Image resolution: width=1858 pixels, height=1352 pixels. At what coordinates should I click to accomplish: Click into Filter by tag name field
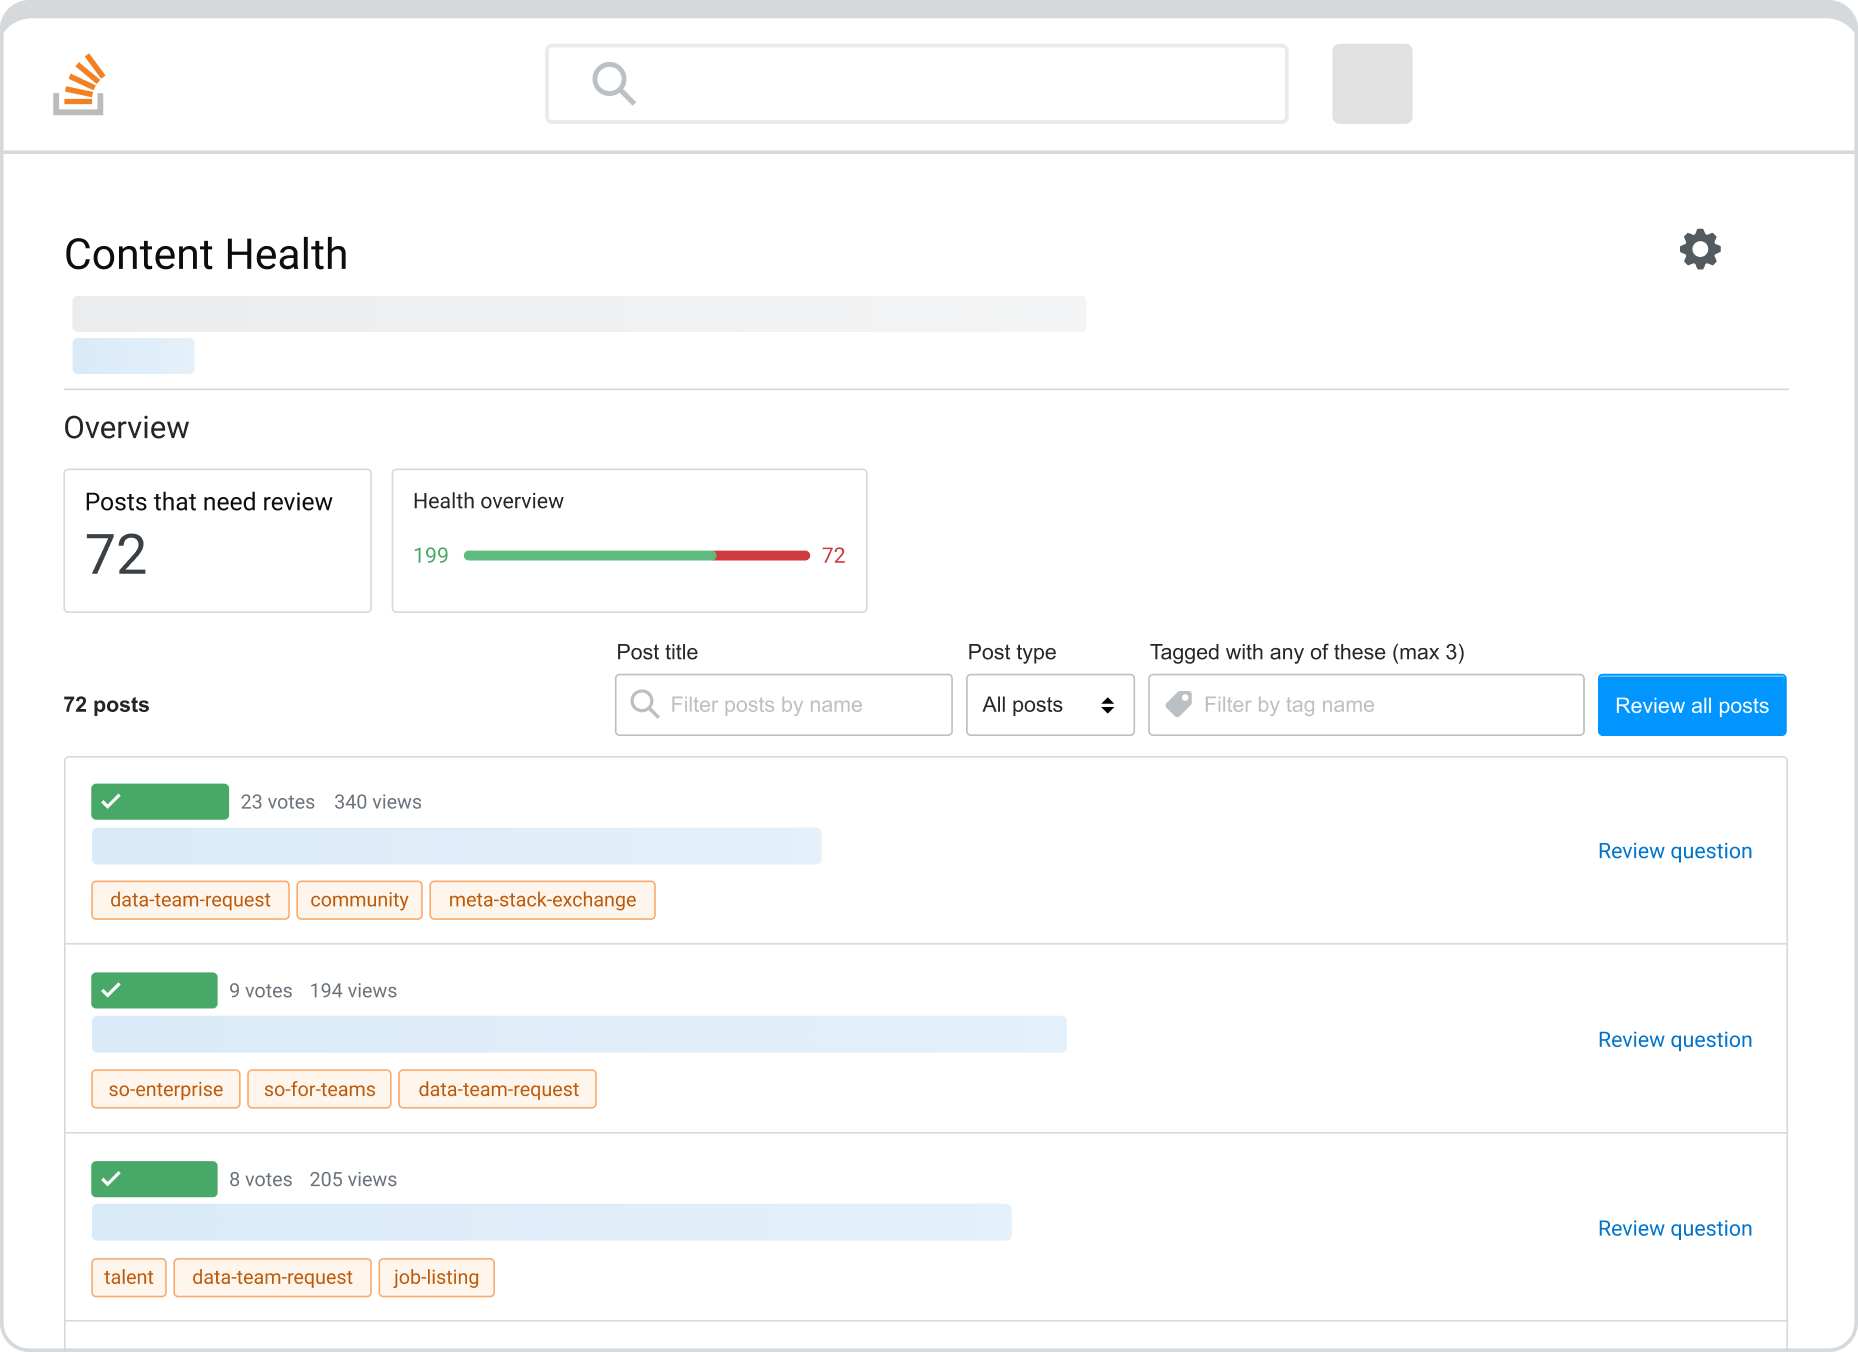pos(1366,705)
